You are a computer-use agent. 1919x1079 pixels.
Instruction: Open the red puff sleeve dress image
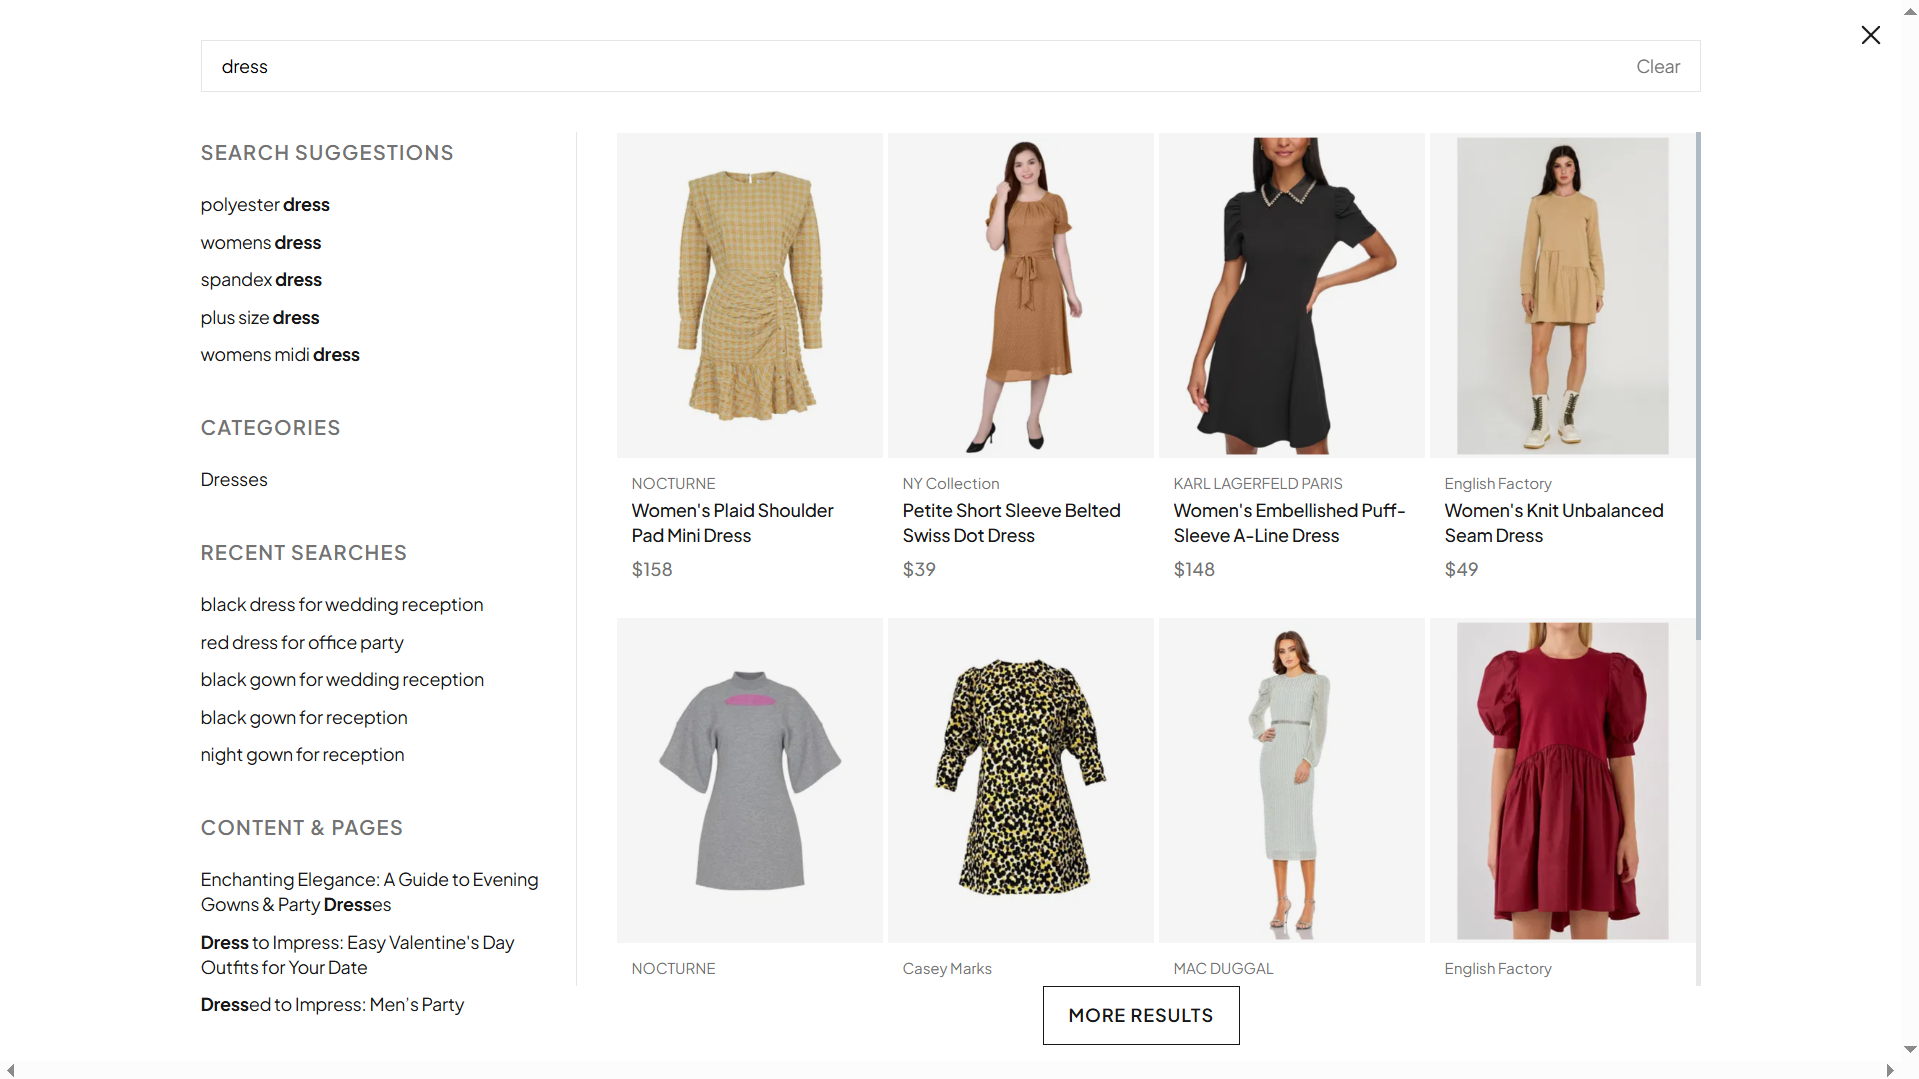point(1562,780)
